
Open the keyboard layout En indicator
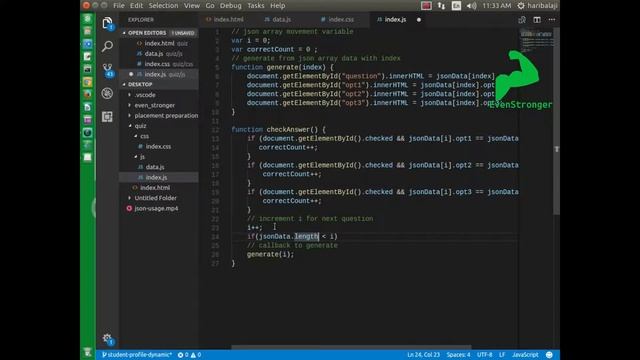456,6
